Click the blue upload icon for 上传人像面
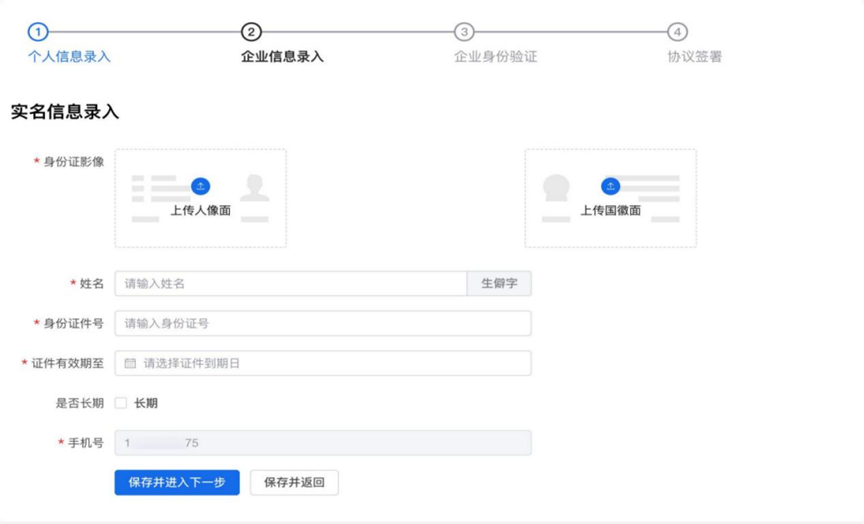The width and height of the screenshot is (864, 524). (200, 187)
